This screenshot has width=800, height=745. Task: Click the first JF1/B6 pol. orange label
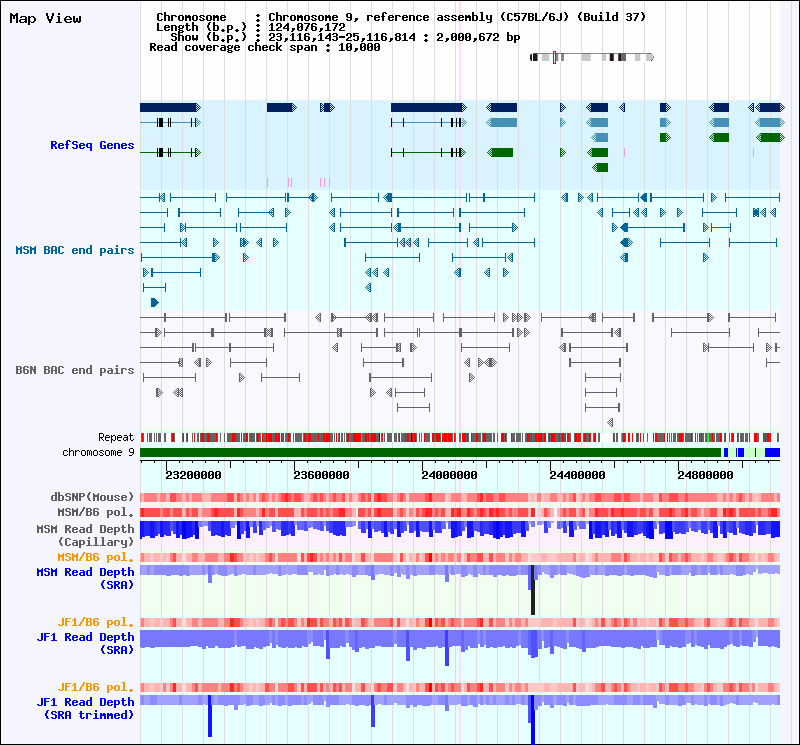click(x=95, y=622)
